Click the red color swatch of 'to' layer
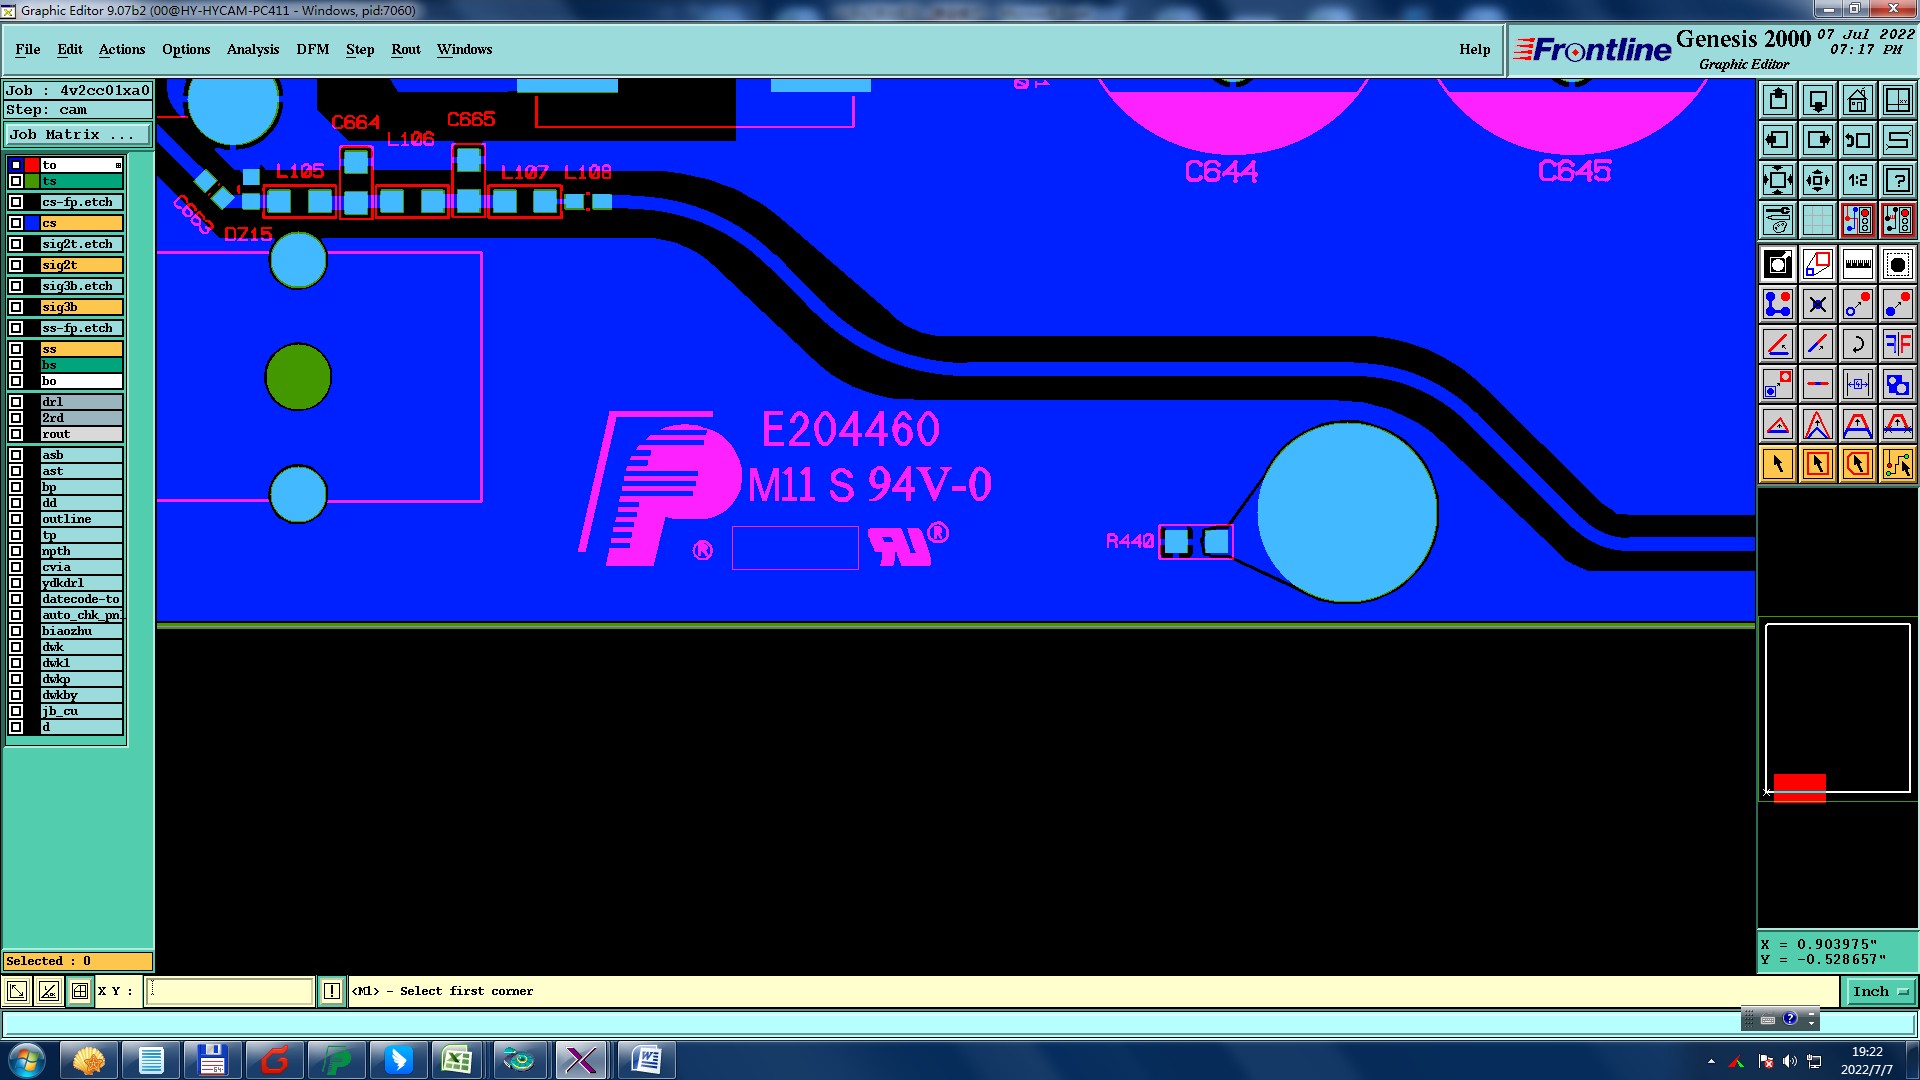The height and width of the screenshot is (1080, 1920). tap(32, 165)
